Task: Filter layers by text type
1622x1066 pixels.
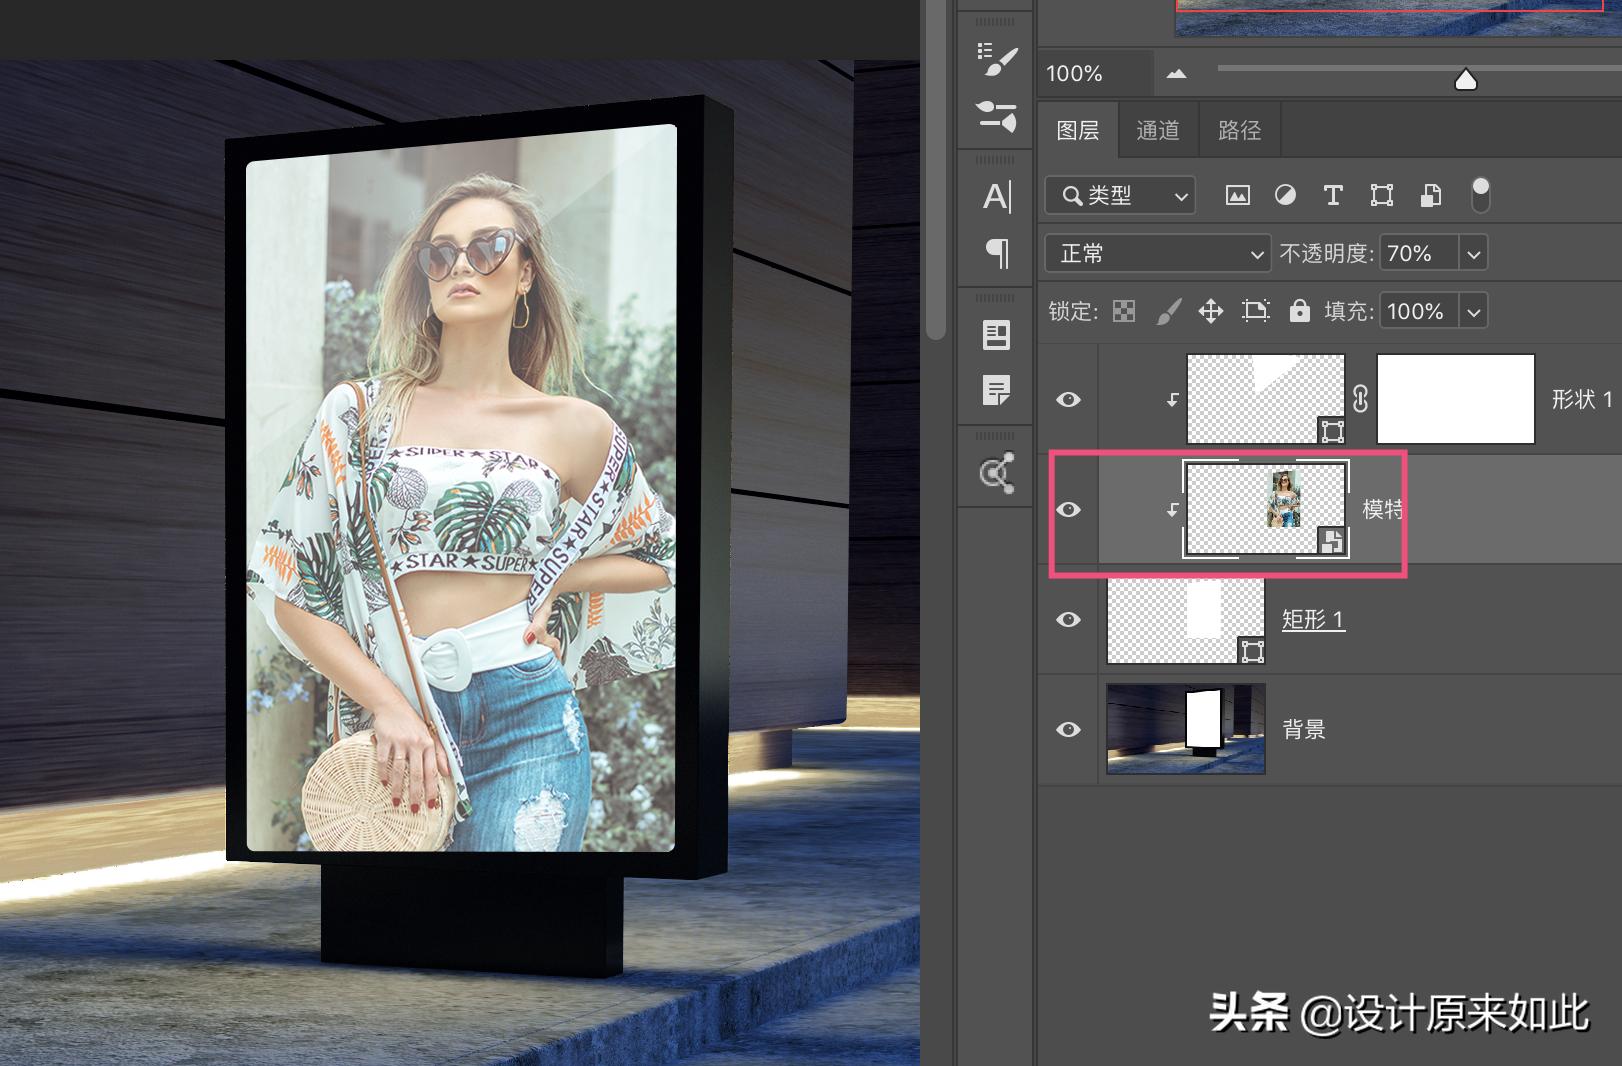Action: click(x=1332, y=196)
